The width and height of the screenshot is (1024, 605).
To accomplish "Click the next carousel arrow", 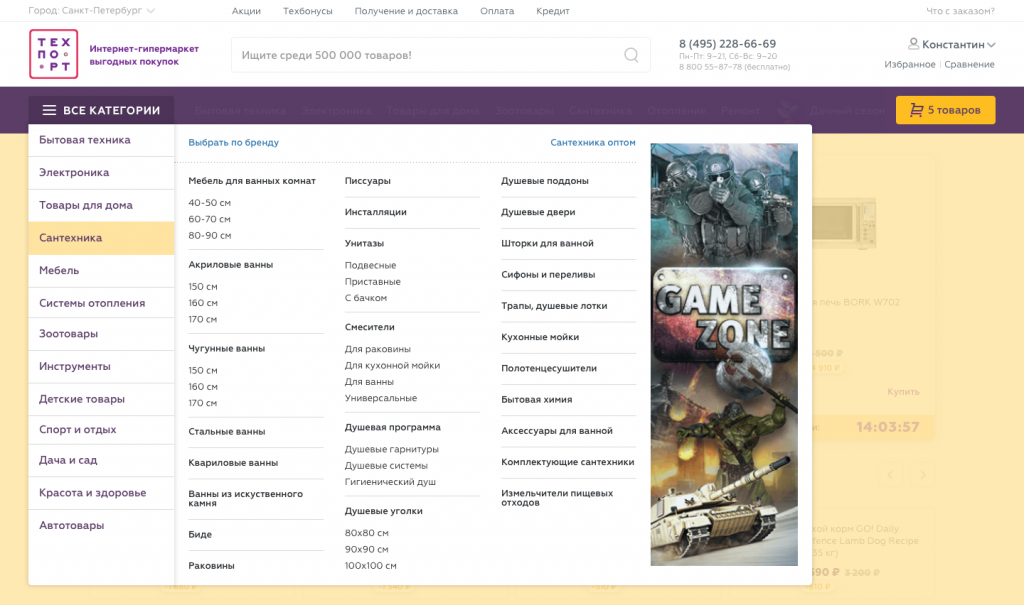I will 923,474.
